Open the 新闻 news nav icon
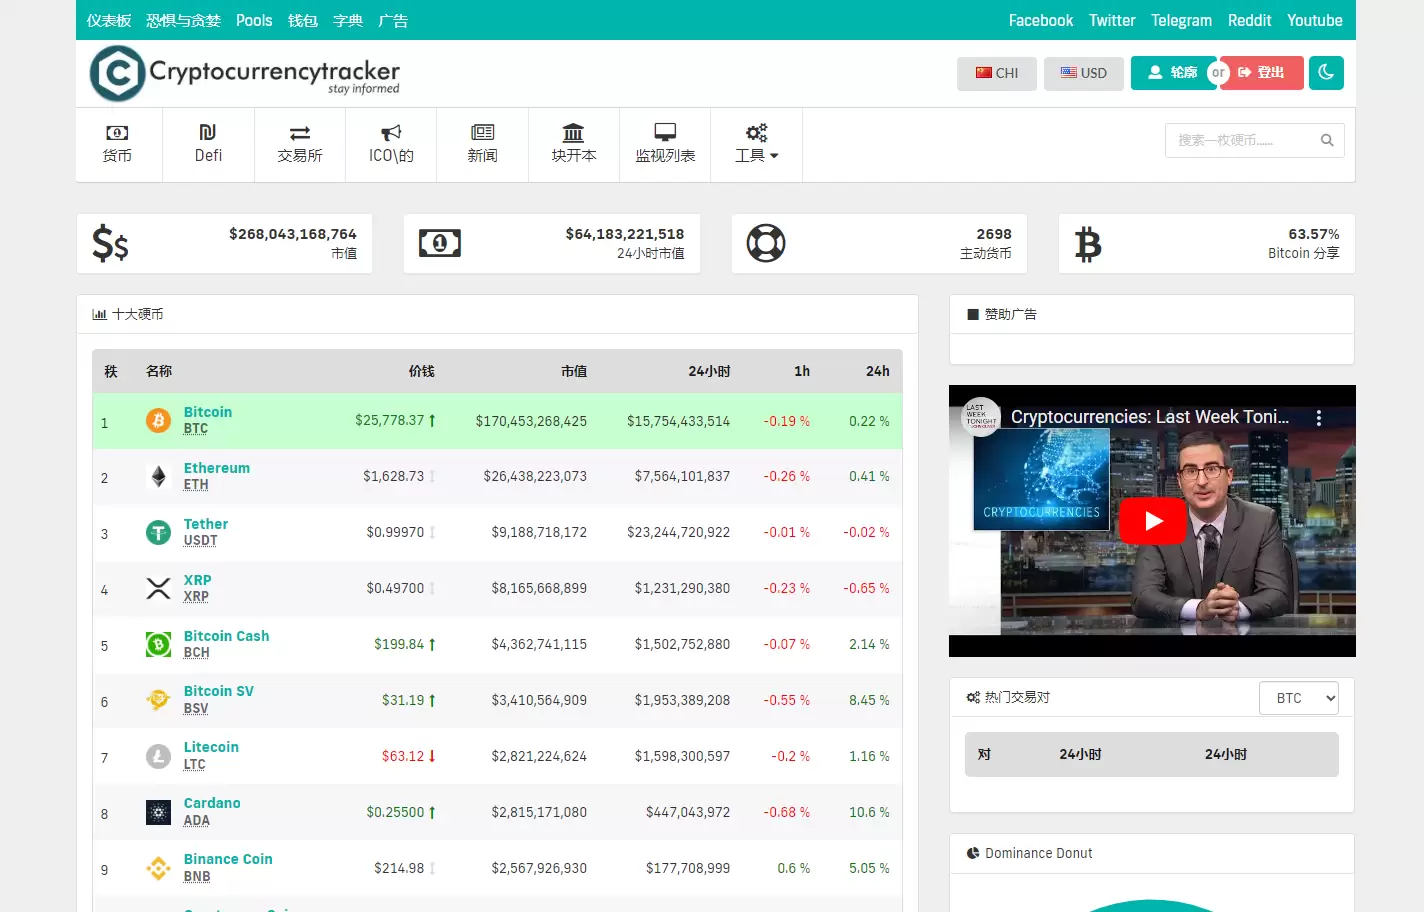Viewport: 1424px width, 912px height. (482, 132)
